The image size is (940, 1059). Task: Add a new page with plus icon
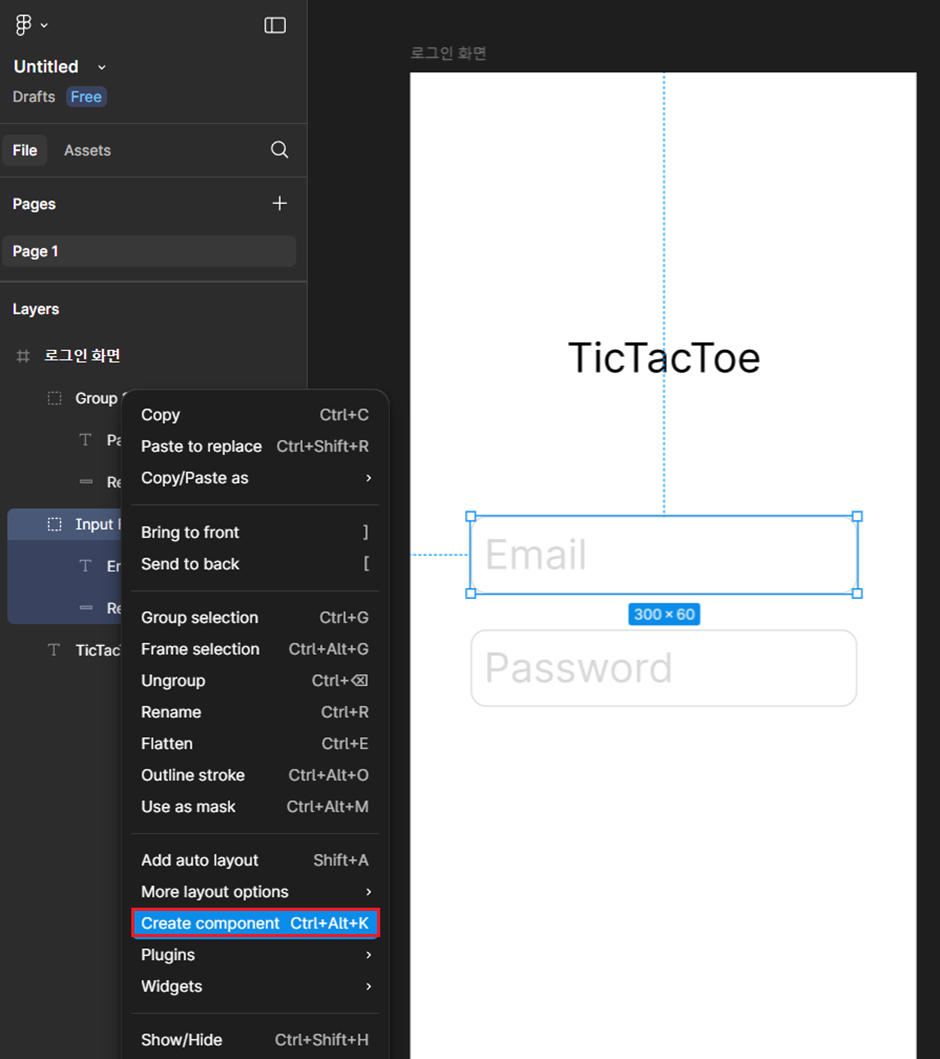280,203
